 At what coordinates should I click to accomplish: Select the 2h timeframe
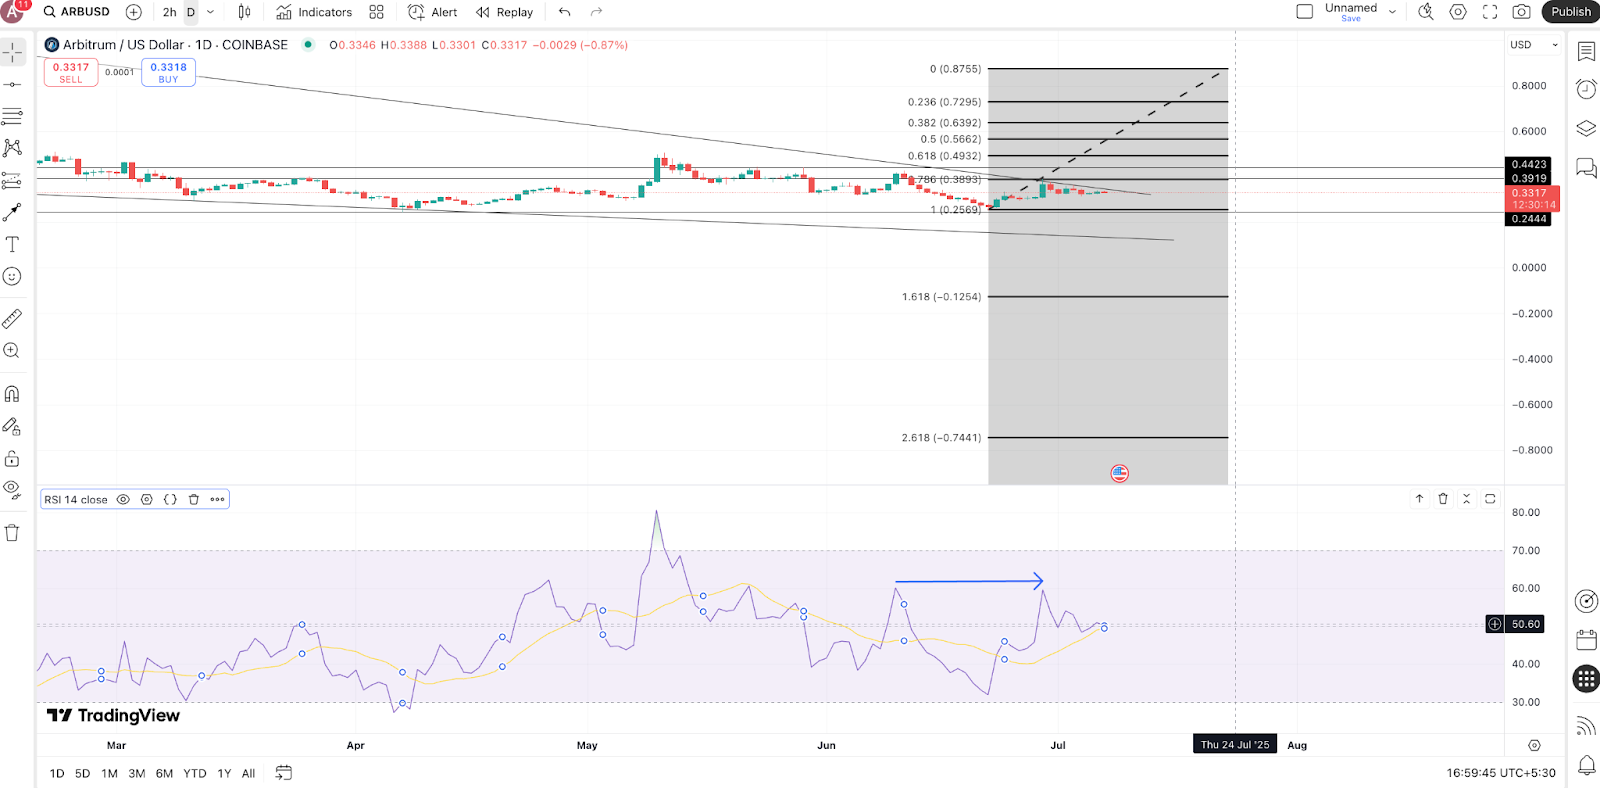point(170,12)
